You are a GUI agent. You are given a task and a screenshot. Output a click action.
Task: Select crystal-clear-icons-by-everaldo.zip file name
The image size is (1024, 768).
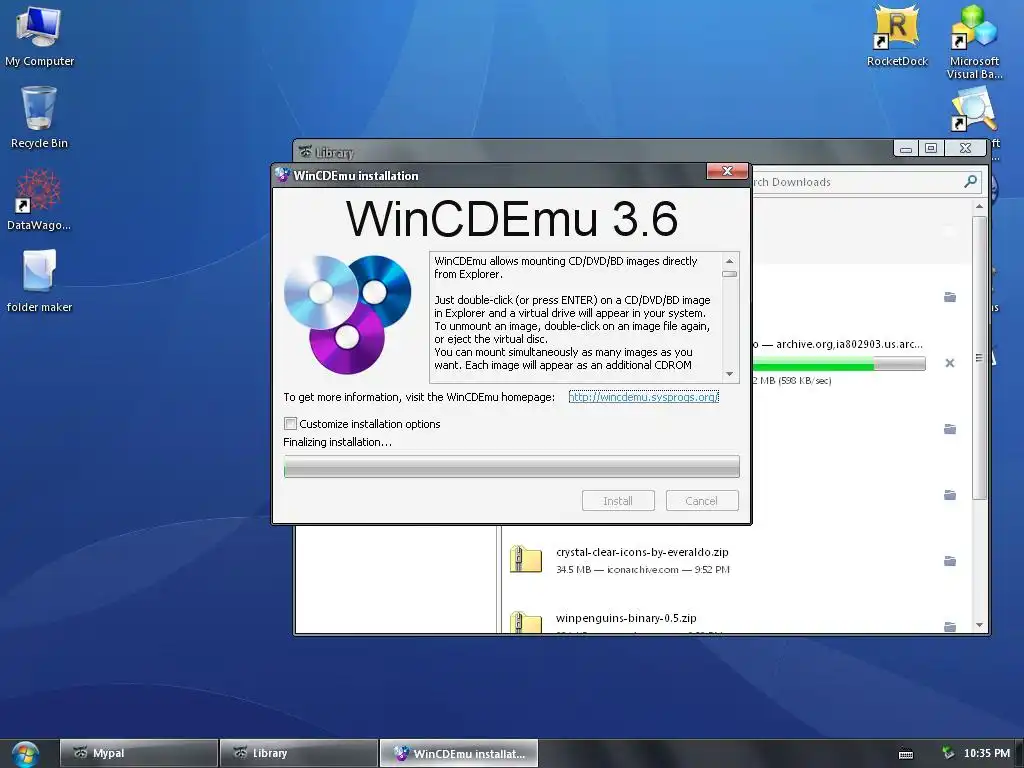pyautogui.click(x=642, y=552)
